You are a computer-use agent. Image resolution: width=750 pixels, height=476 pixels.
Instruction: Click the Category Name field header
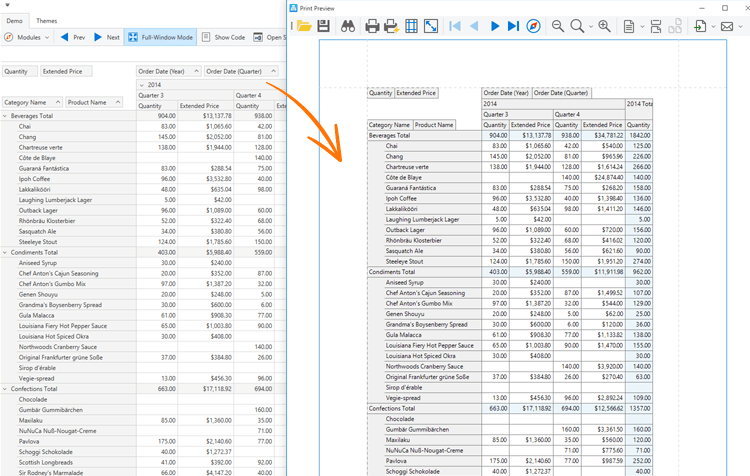27,102
